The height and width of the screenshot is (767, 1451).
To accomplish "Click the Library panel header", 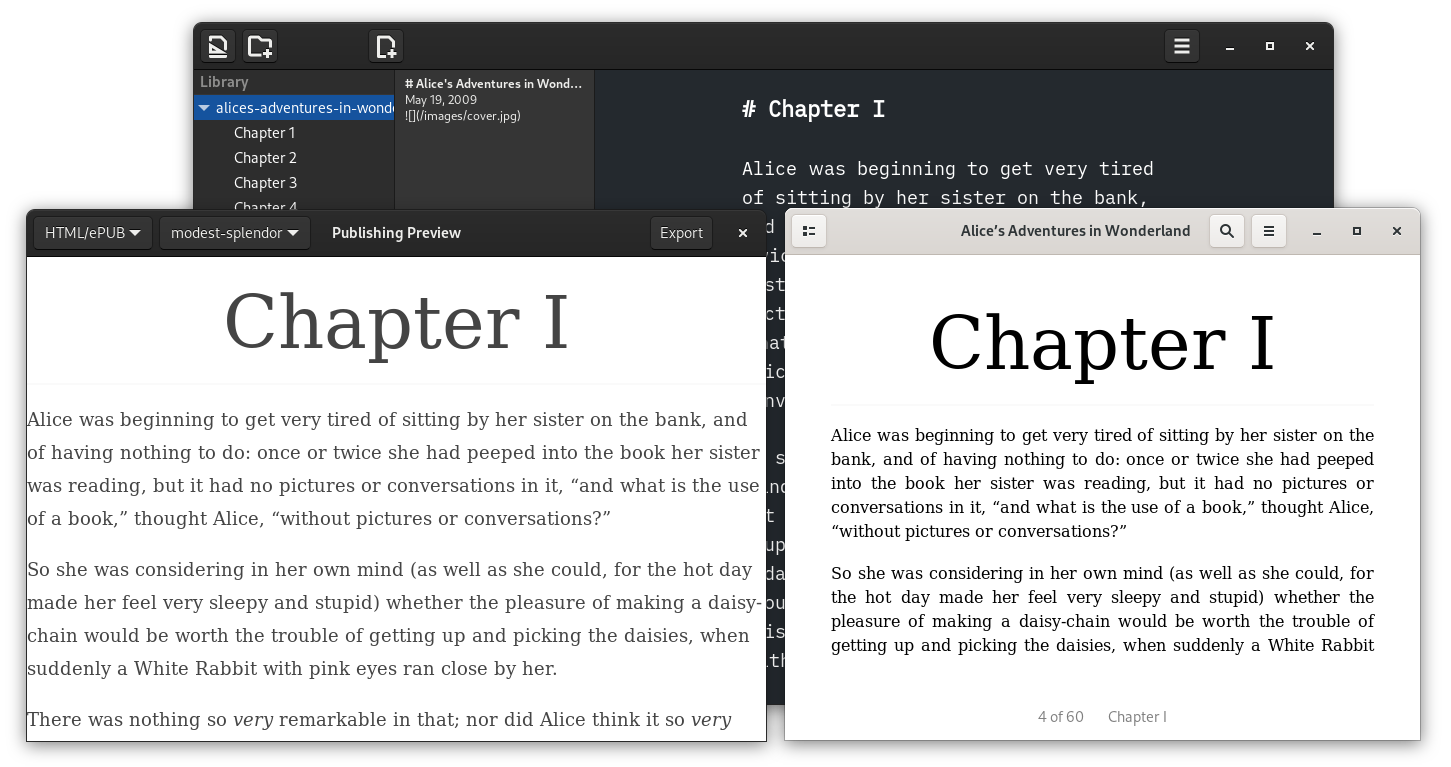I will click(x=223, y=81).
